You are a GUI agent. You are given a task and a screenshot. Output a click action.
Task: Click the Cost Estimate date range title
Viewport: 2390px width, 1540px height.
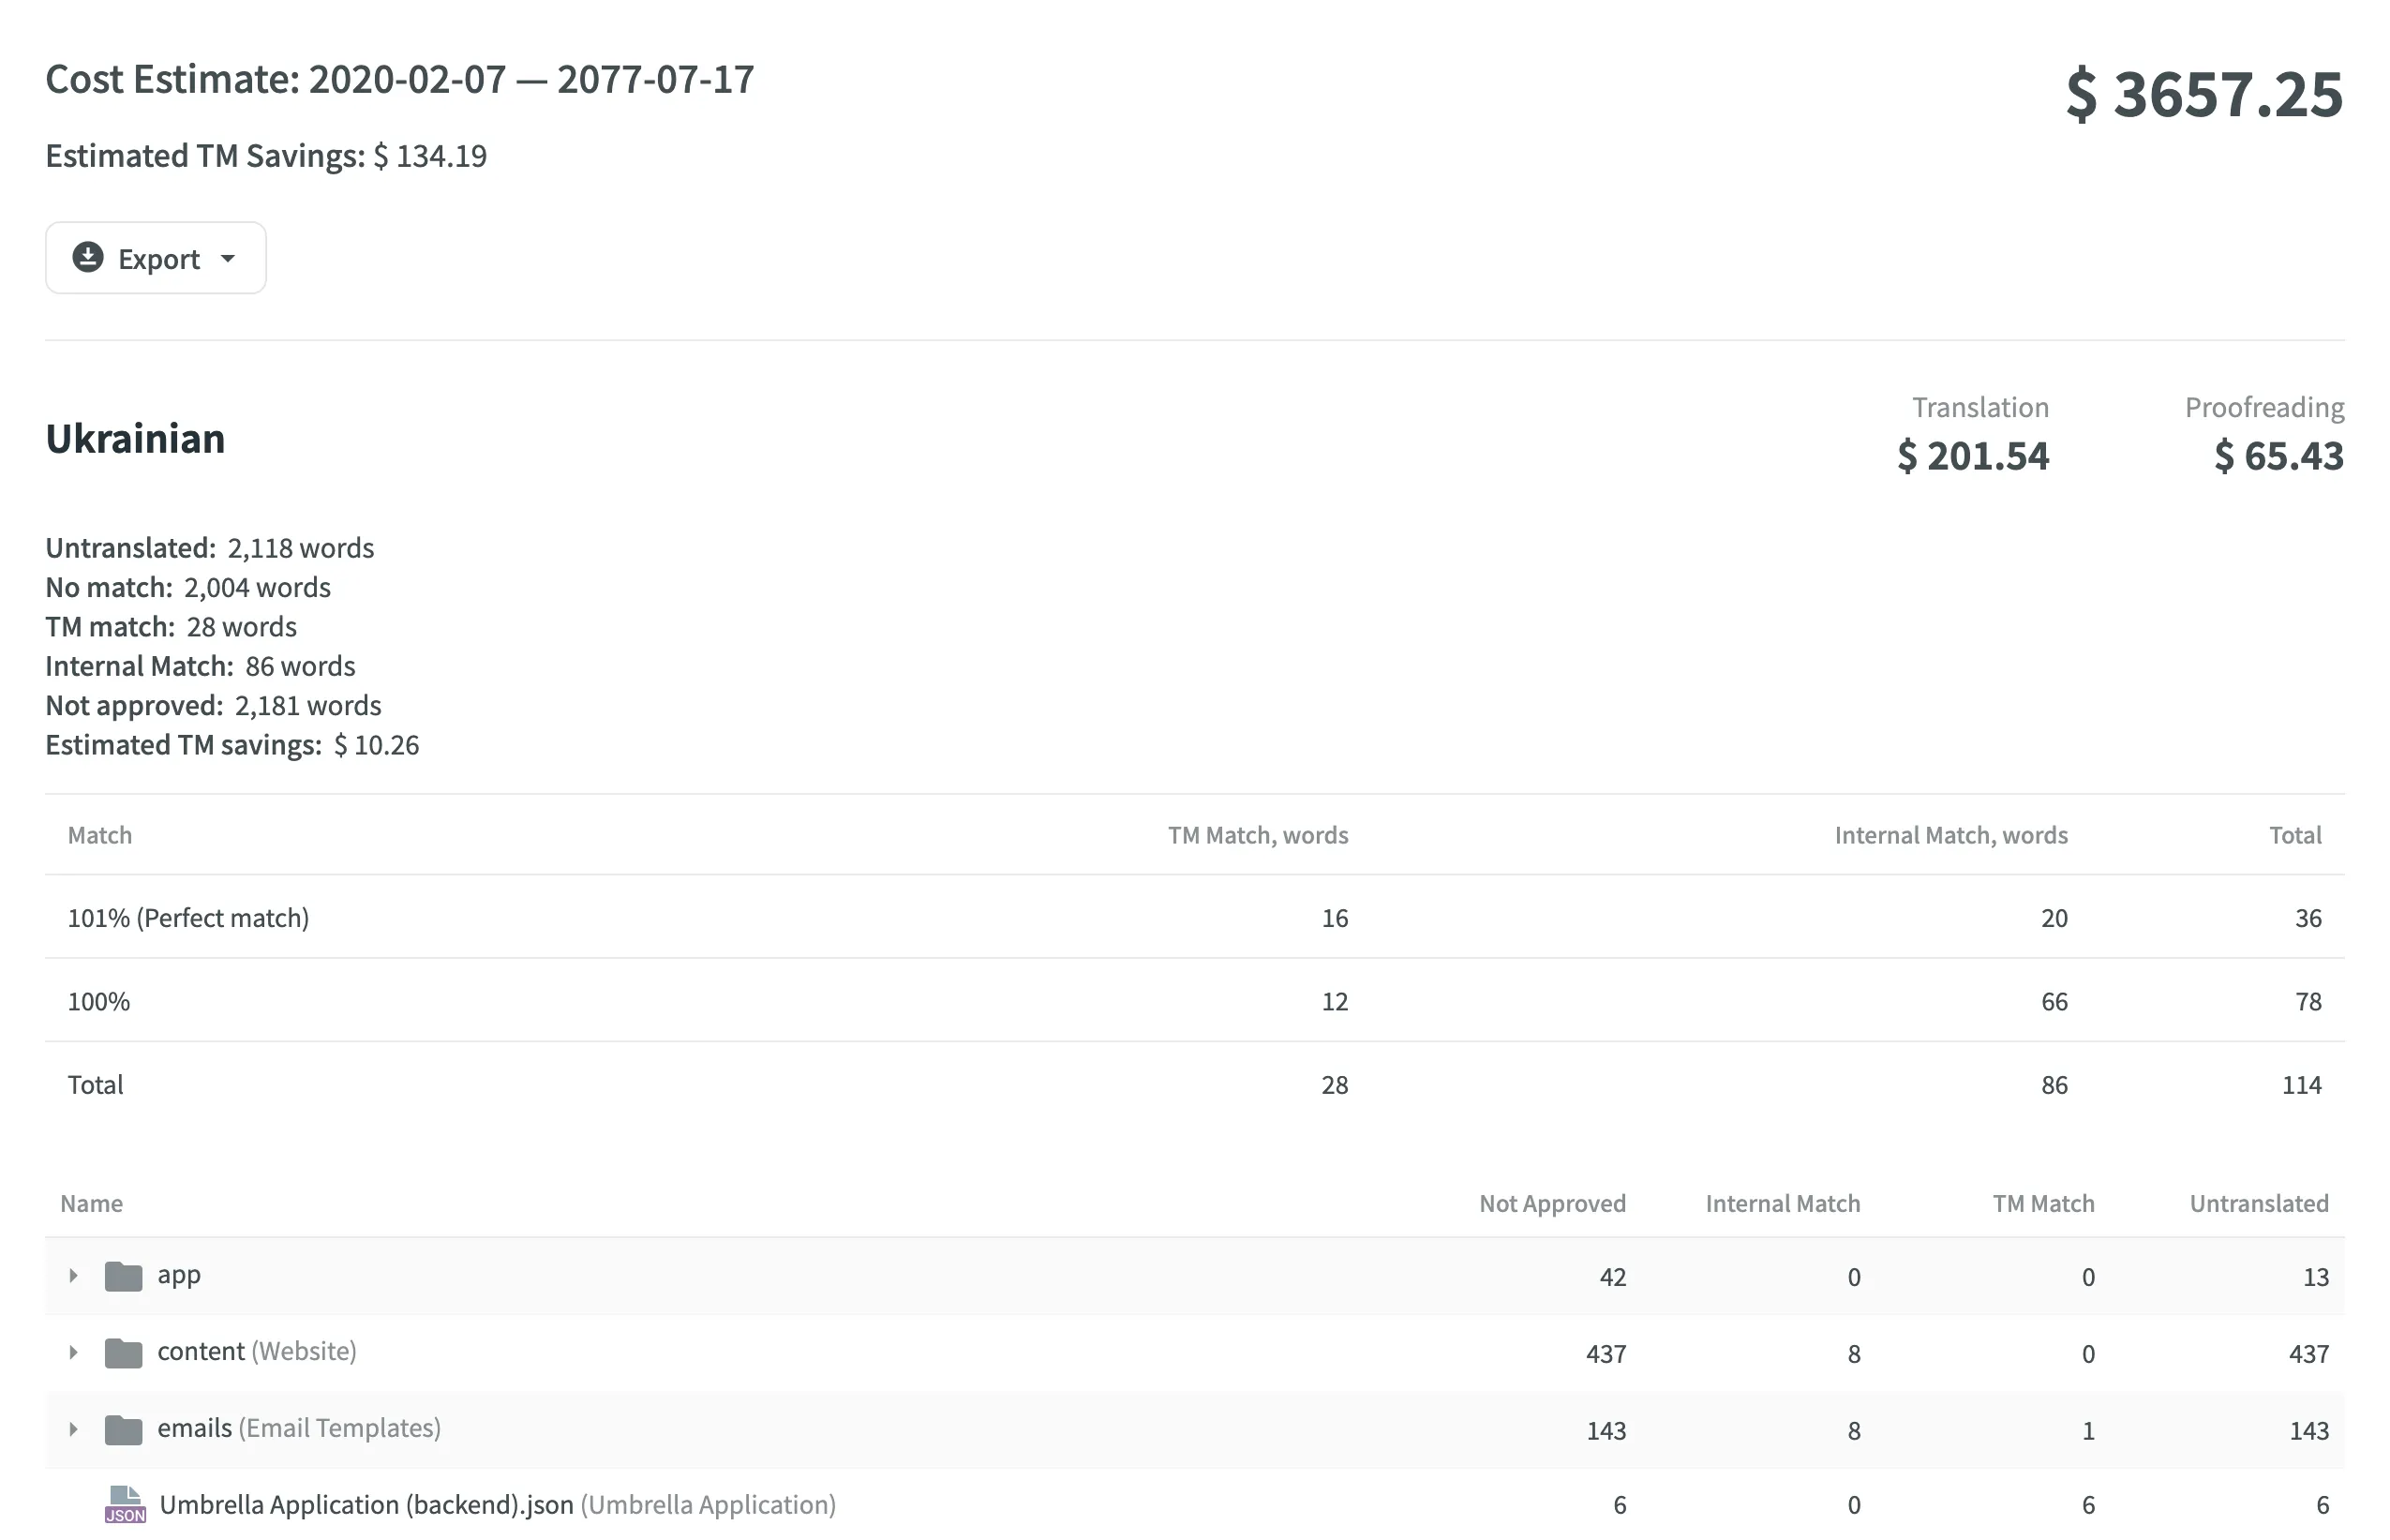[x=400, y=80]
